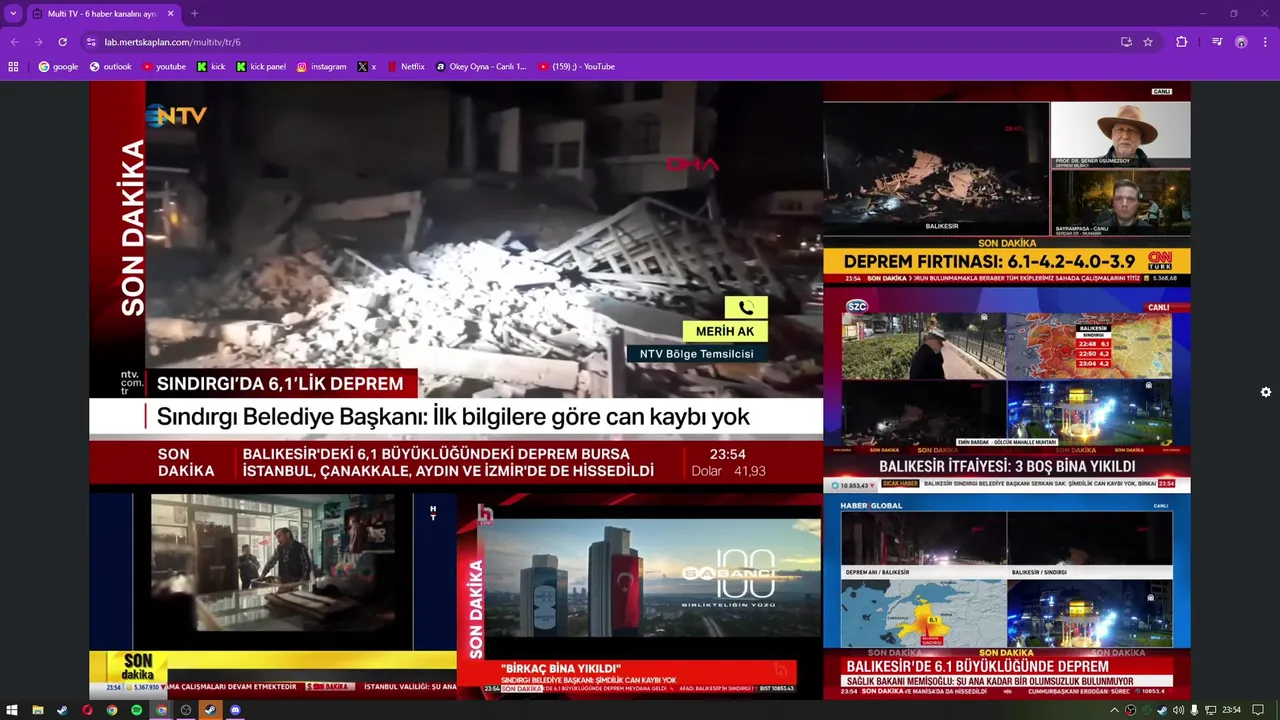
Task: Open Windows notification center
Action: 1258,710
